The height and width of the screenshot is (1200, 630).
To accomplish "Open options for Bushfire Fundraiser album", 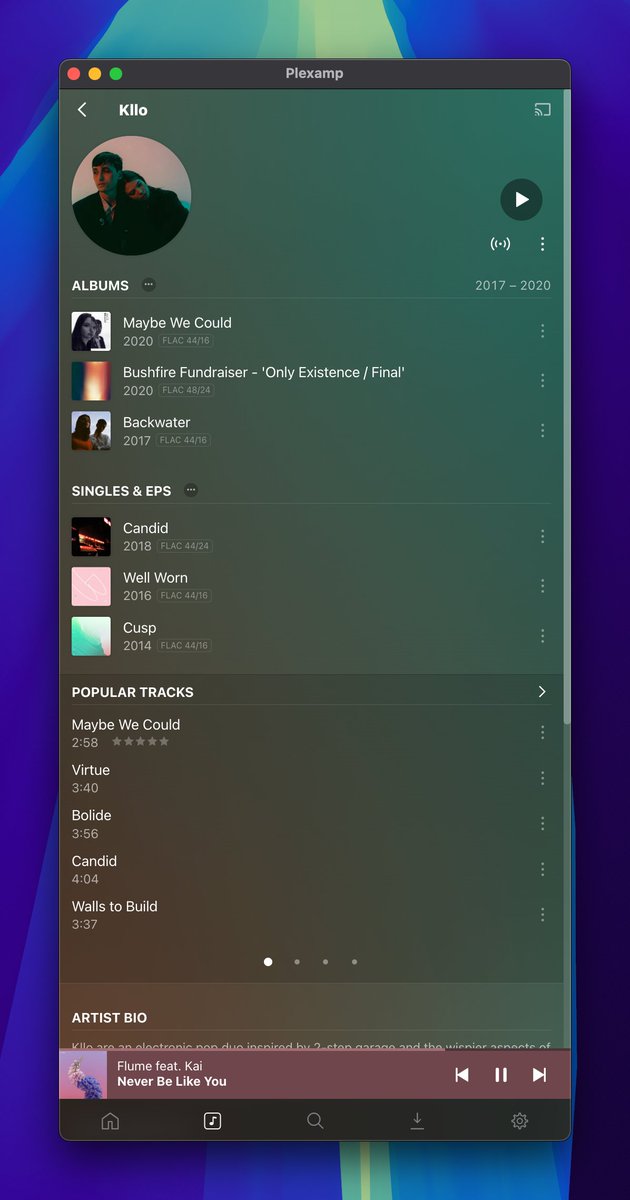I will (542, 381).
